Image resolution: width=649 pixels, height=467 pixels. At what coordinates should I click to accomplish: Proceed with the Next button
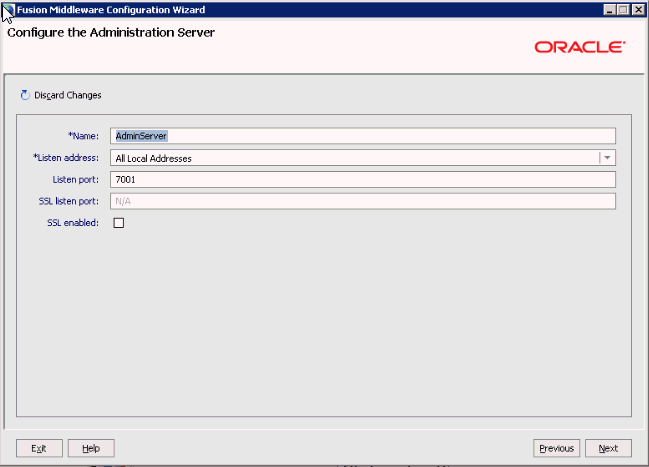coord(608,448)
